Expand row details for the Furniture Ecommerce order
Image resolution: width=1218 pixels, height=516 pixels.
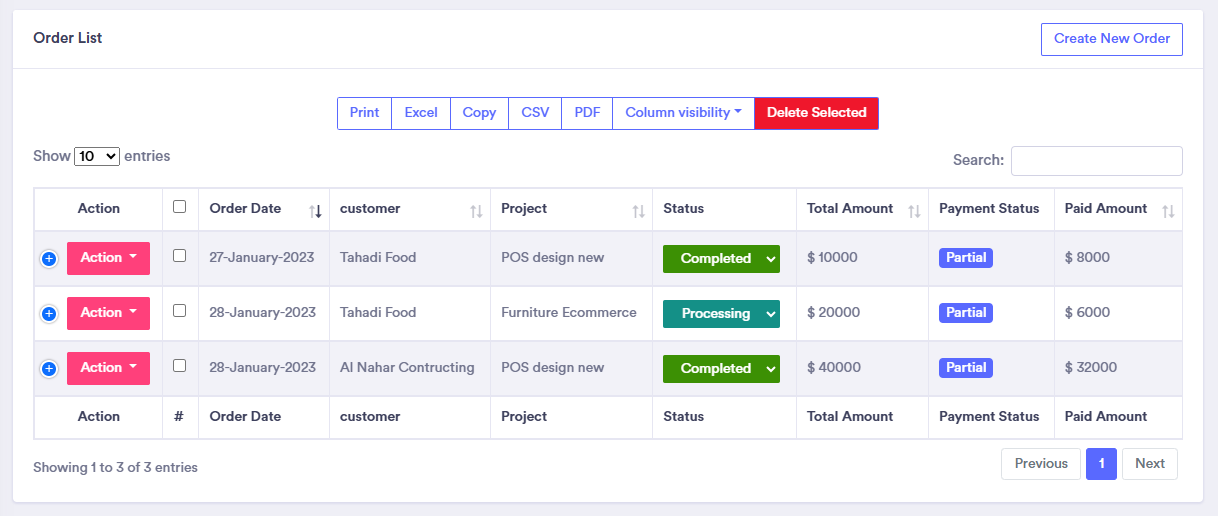click(x=49, y=314)
